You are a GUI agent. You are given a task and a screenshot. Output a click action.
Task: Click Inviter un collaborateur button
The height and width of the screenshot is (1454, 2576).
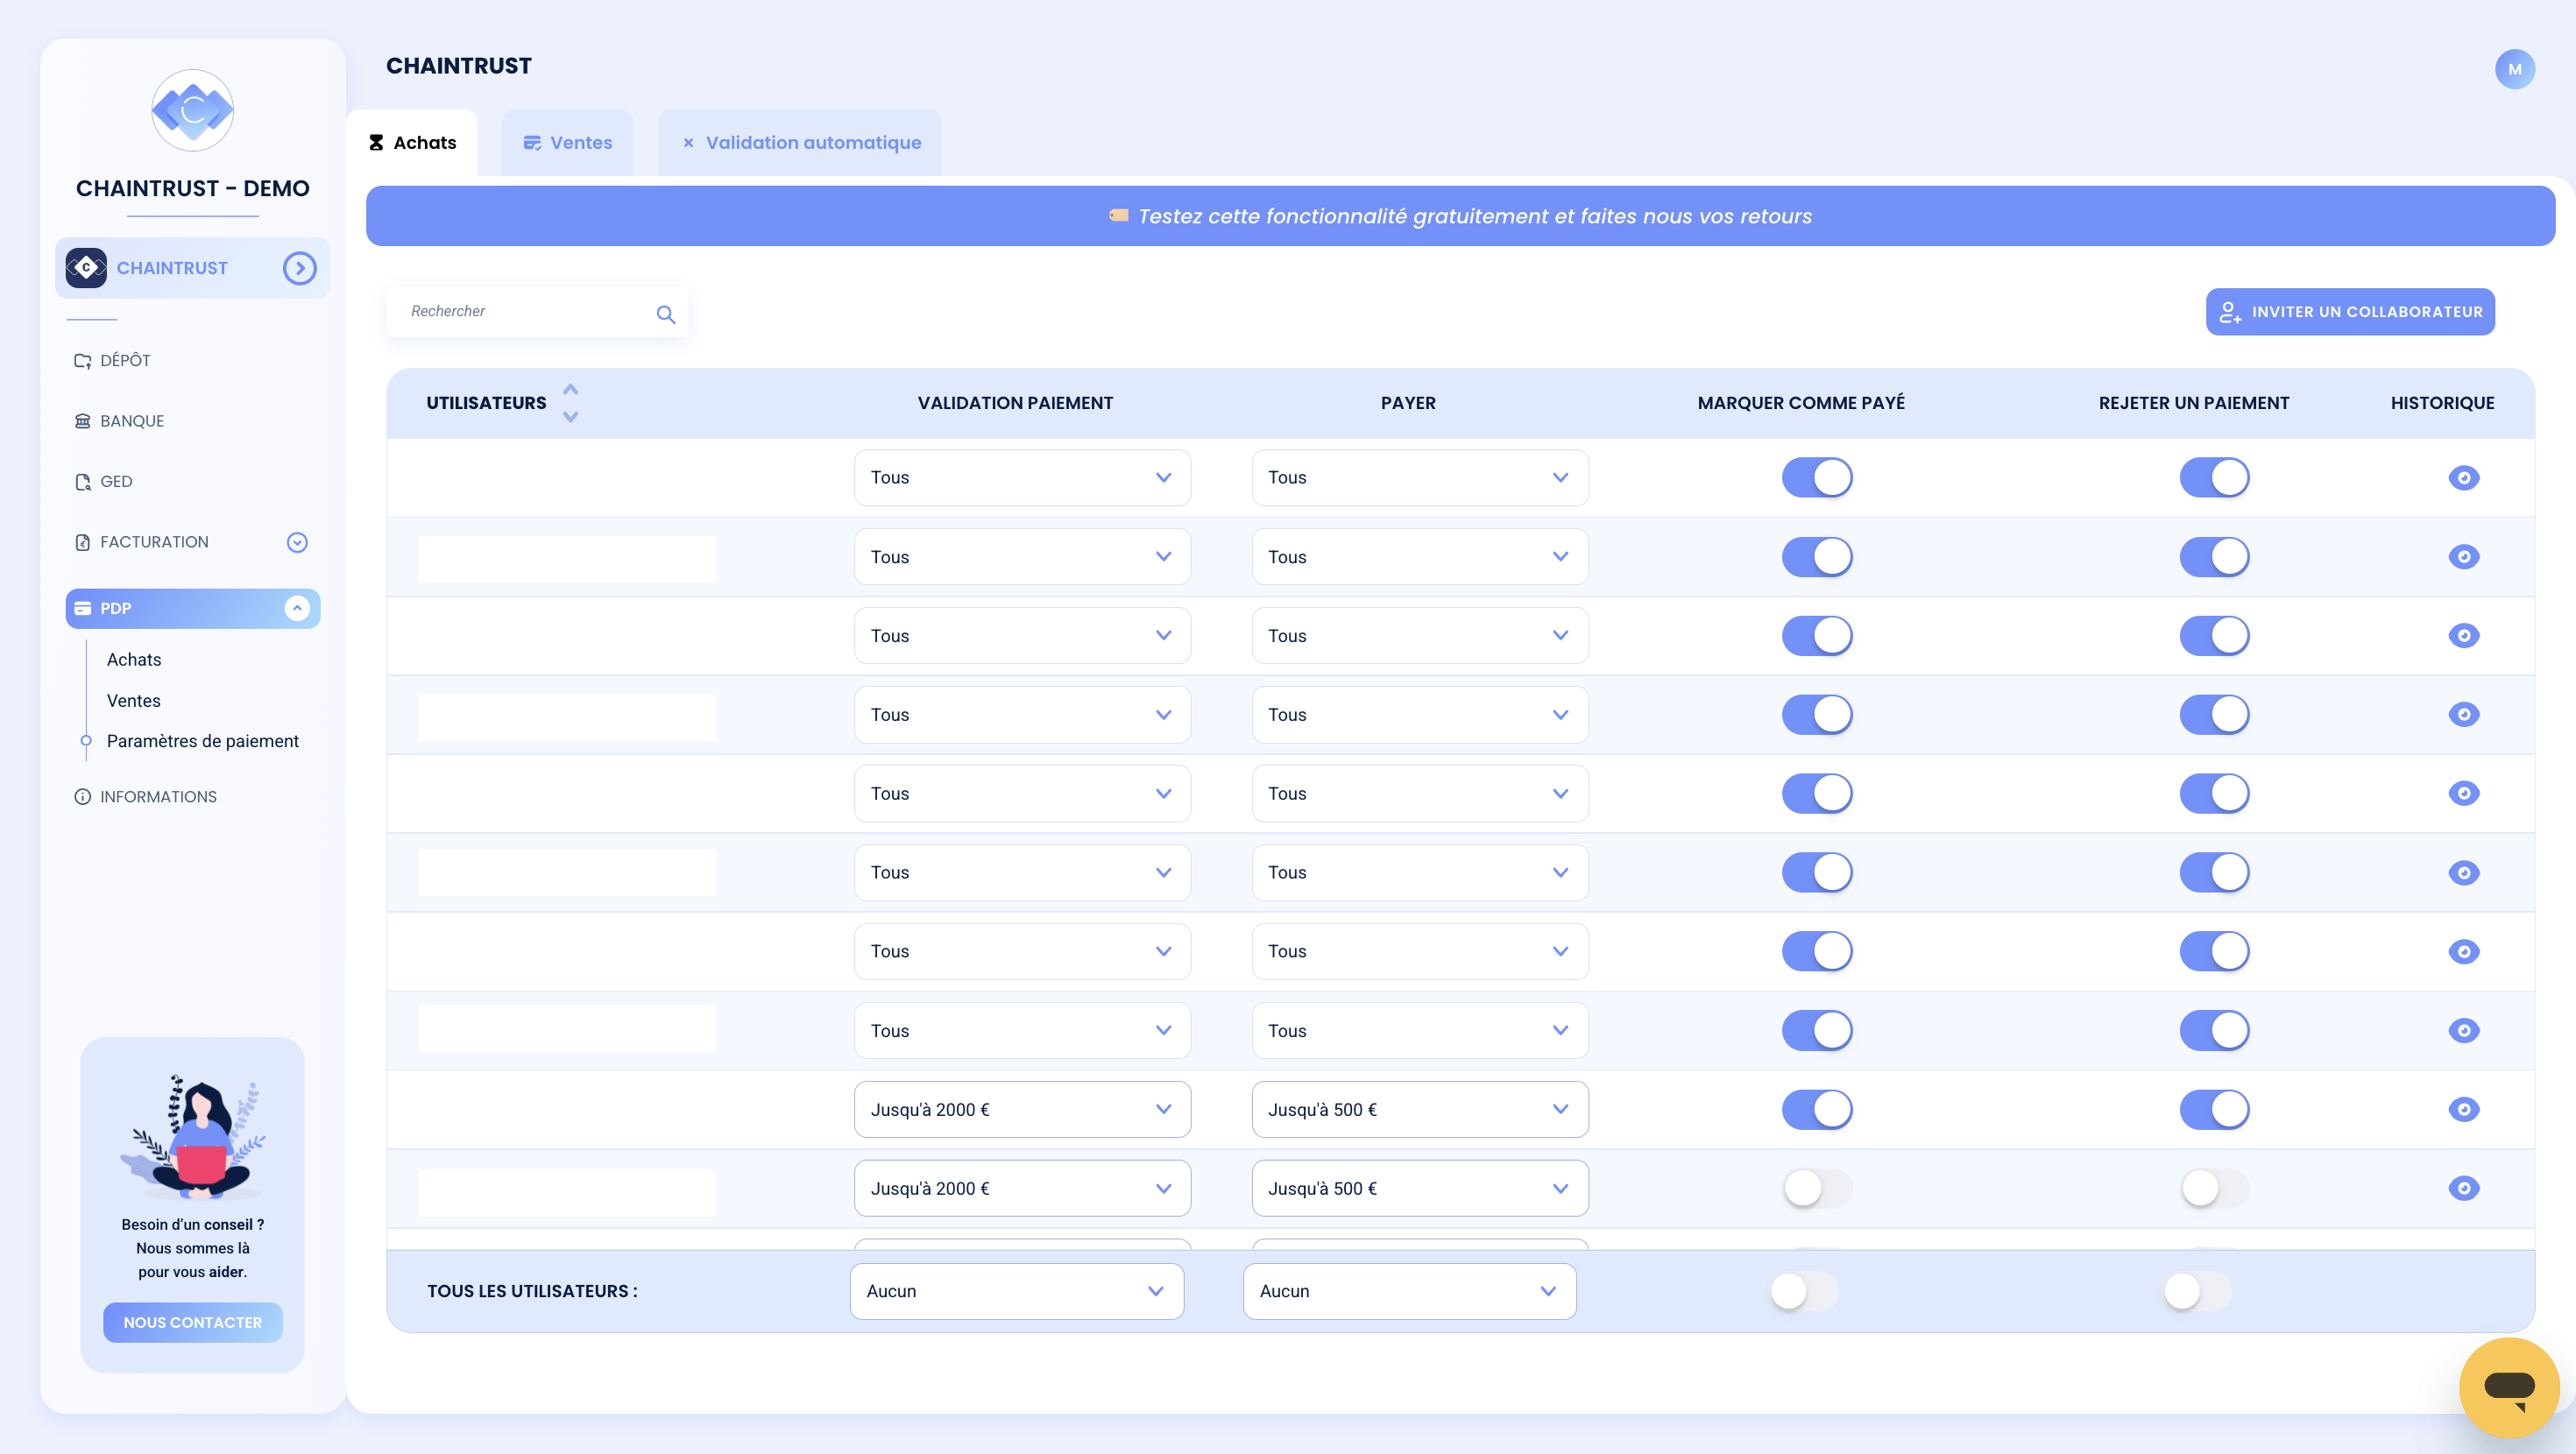pos(2350,312)
